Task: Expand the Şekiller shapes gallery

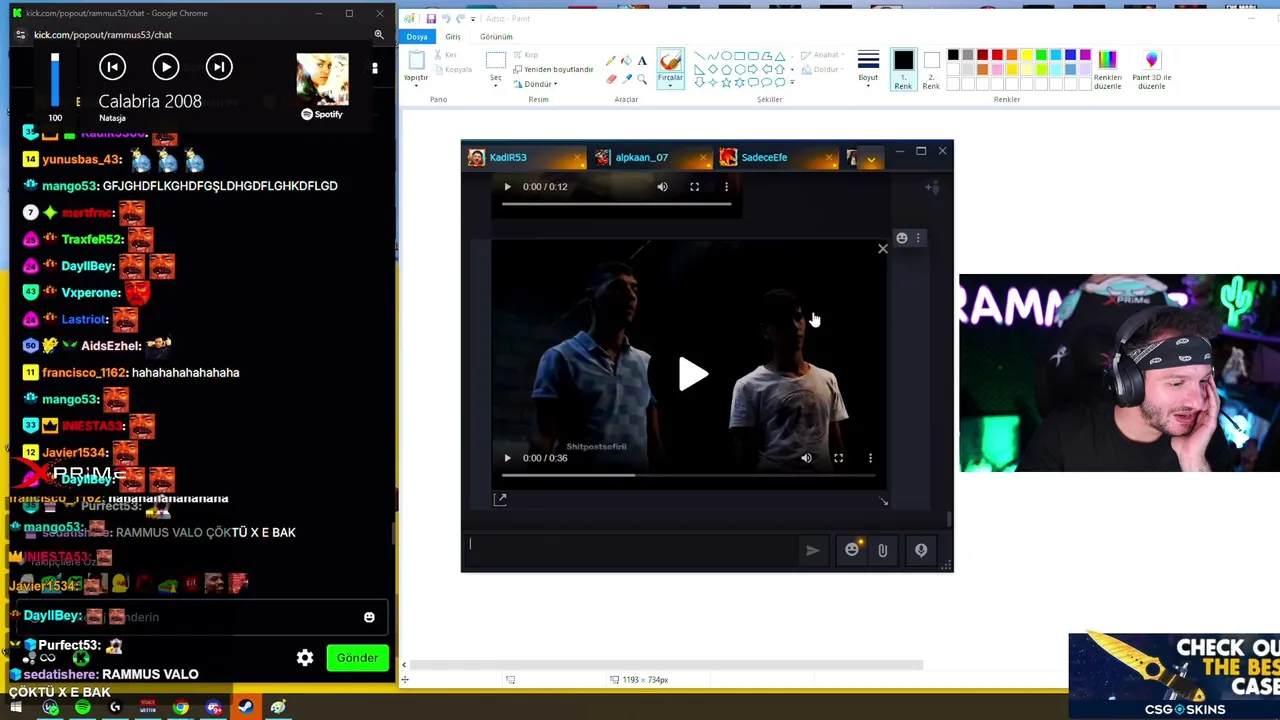Action: coord(794,82)
